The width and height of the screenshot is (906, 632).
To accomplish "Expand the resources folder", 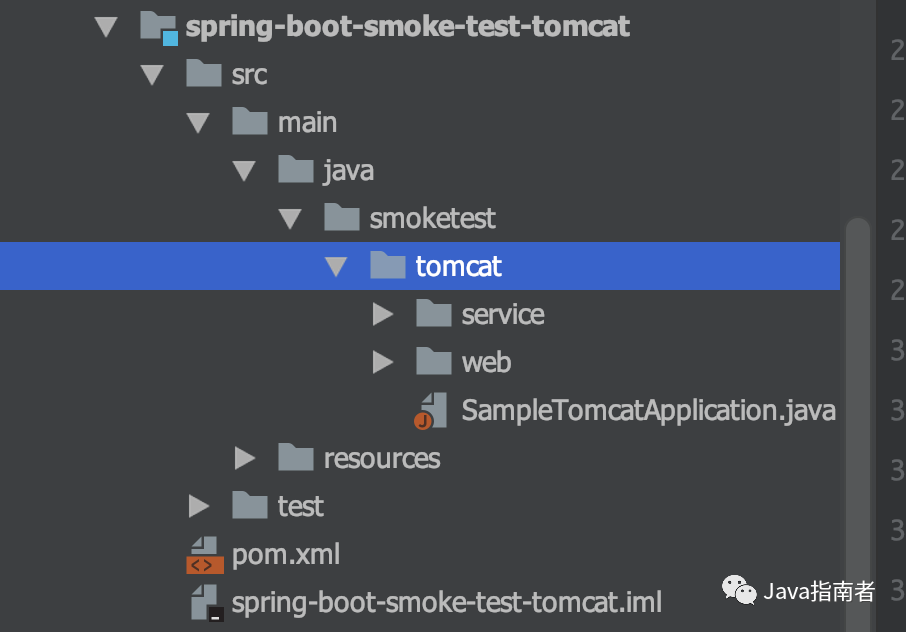I will click(245, 458).
